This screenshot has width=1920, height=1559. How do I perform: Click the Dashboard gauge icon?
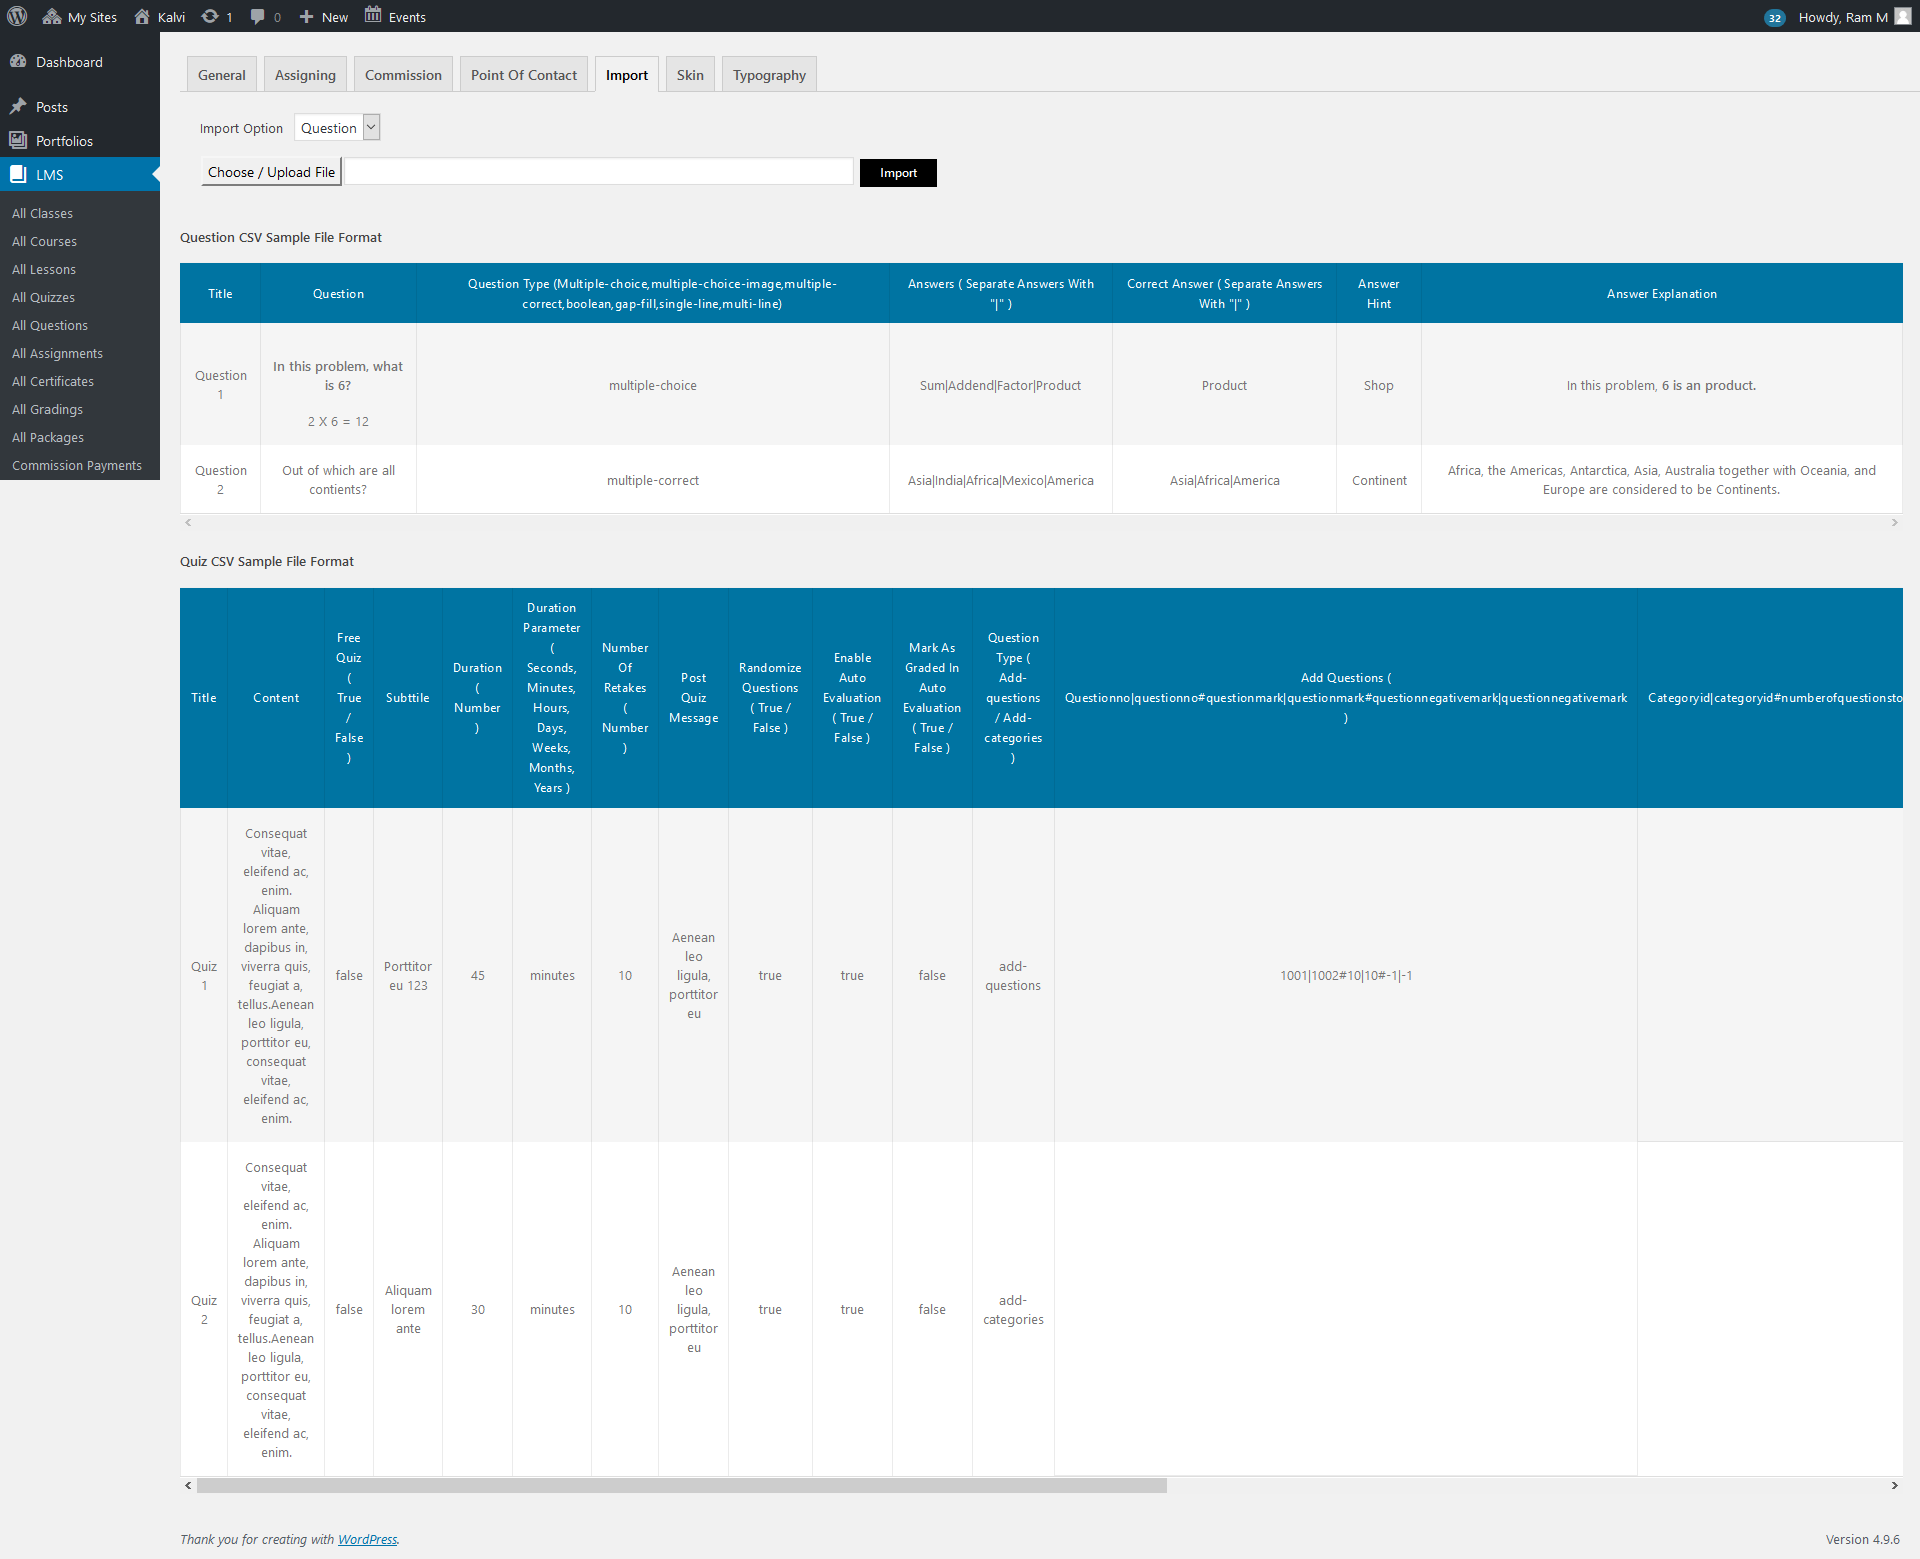coord(18,61)
